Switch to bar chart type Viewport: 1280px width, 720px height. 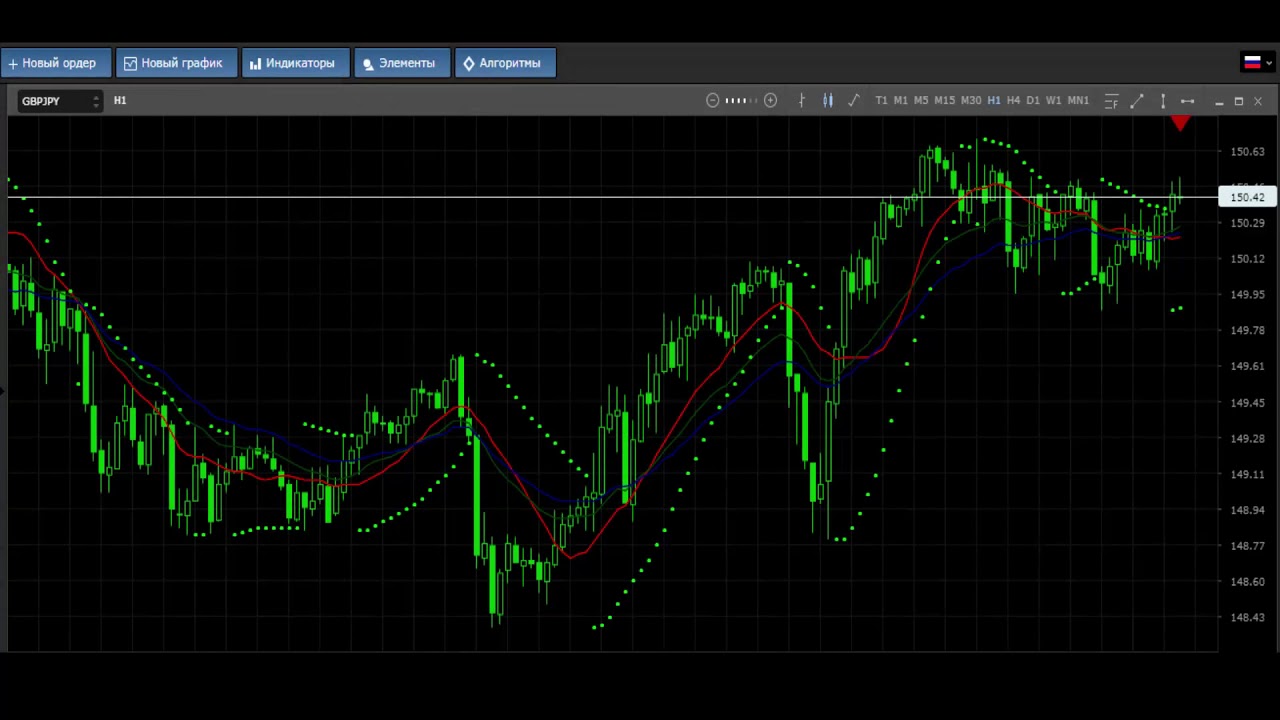(802, 101)
